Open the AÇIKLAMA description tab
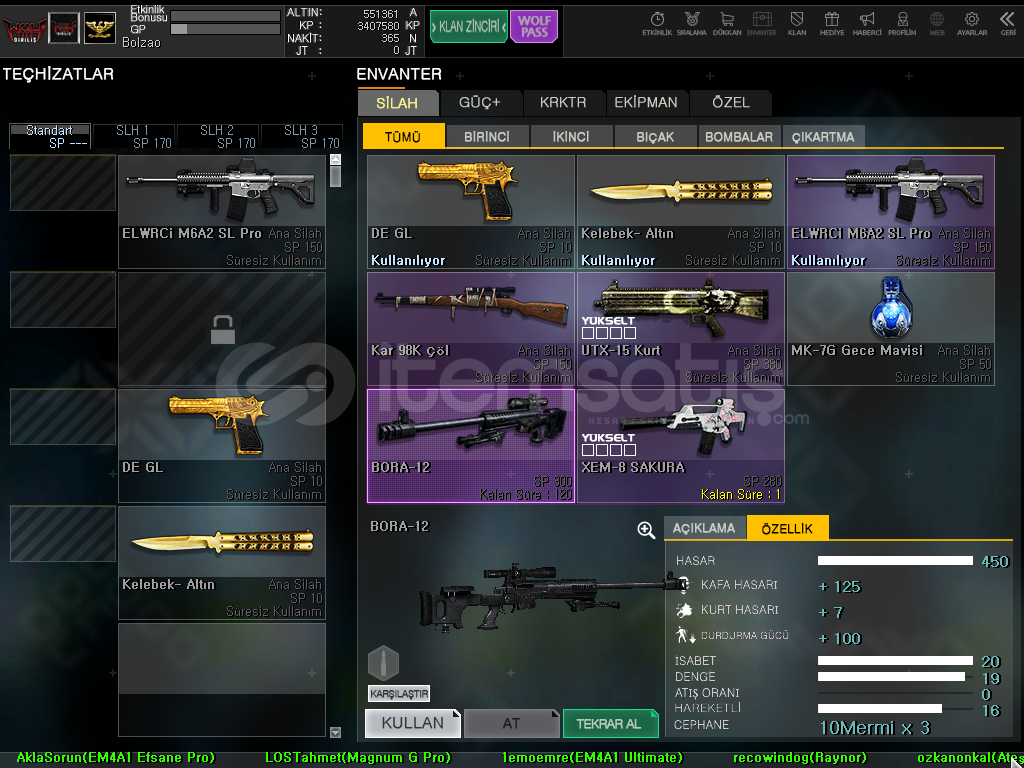The image size is (1024, 768). tap(705, 528)
